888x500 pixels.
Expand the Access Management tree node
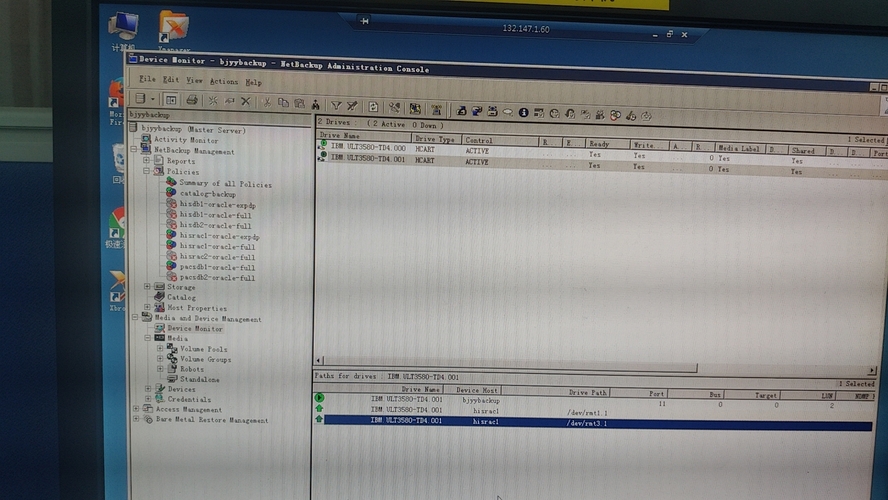[136, 408]
